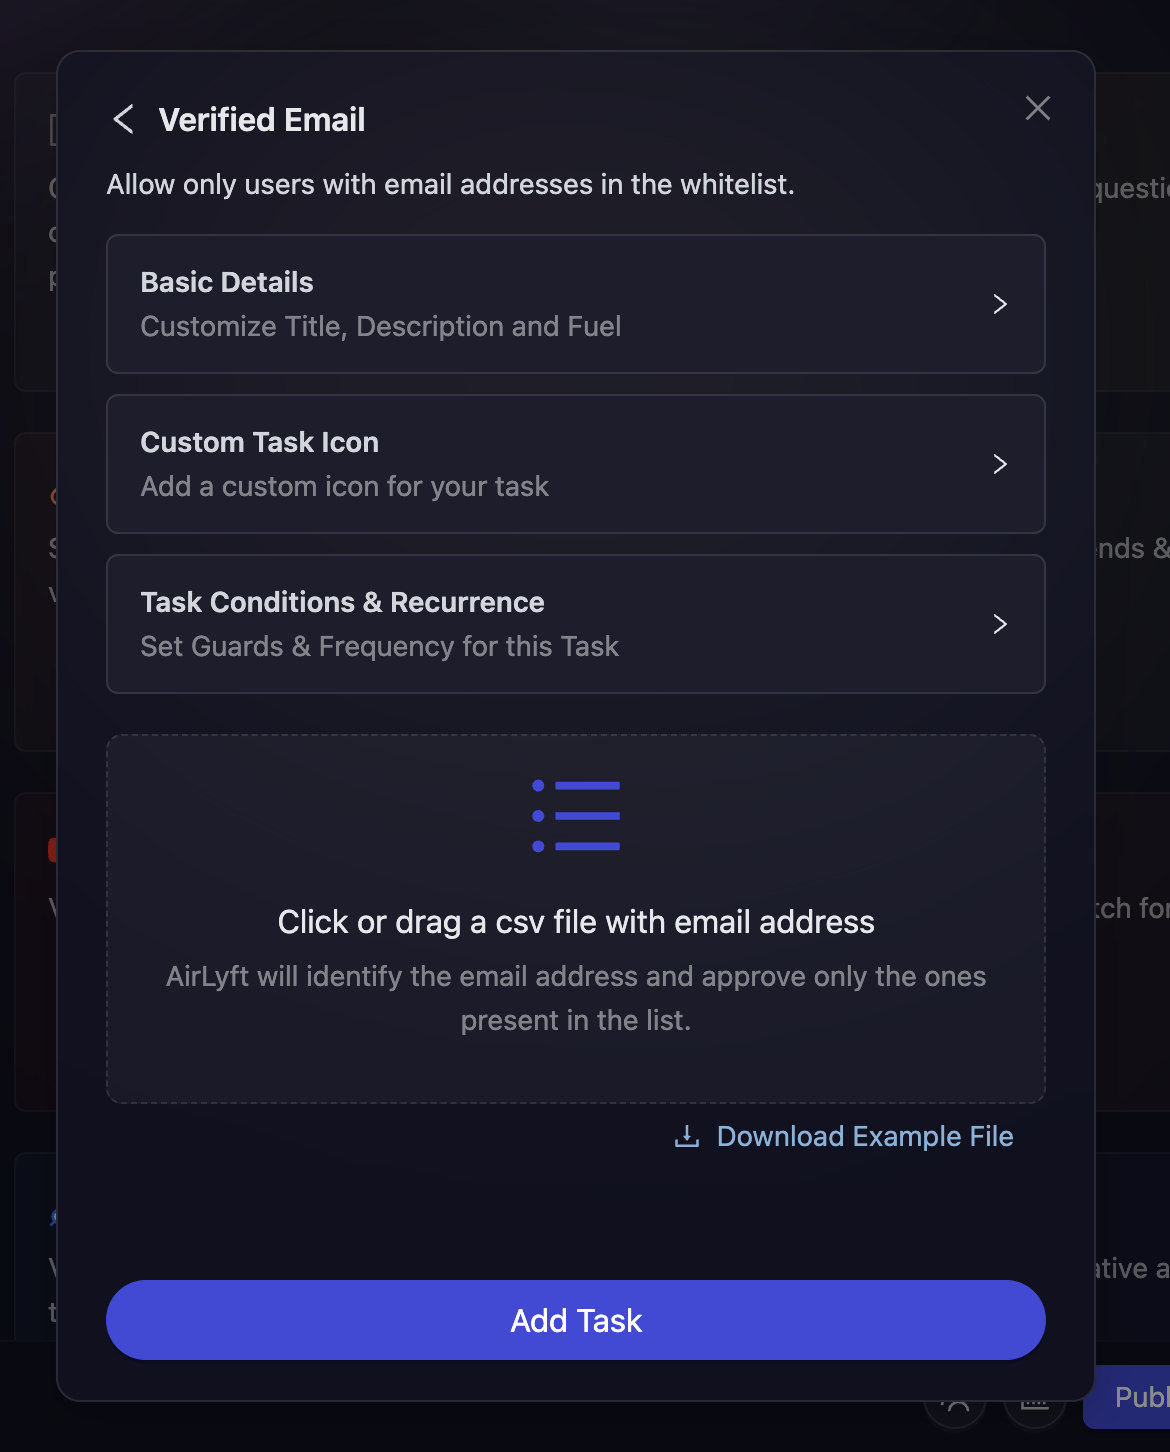Click the download icon before Download Example File

click(x=686, y=1136)
